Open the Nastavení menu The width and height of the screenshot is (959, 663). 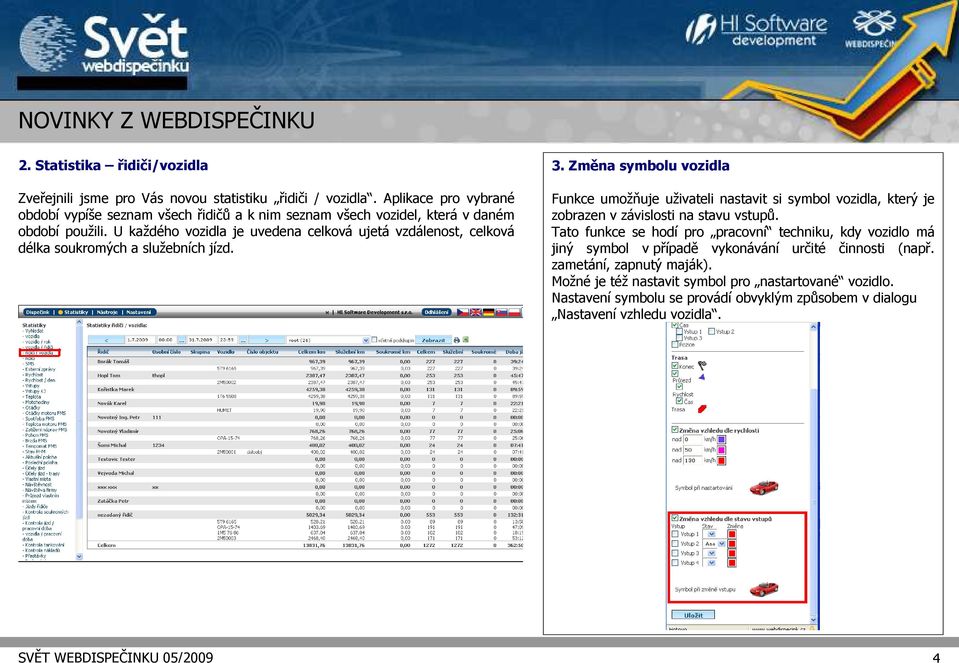coord(139,313)
